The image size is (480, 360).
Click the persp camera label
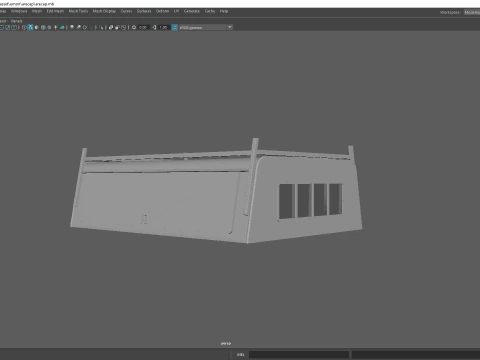(x=226, y=343)
